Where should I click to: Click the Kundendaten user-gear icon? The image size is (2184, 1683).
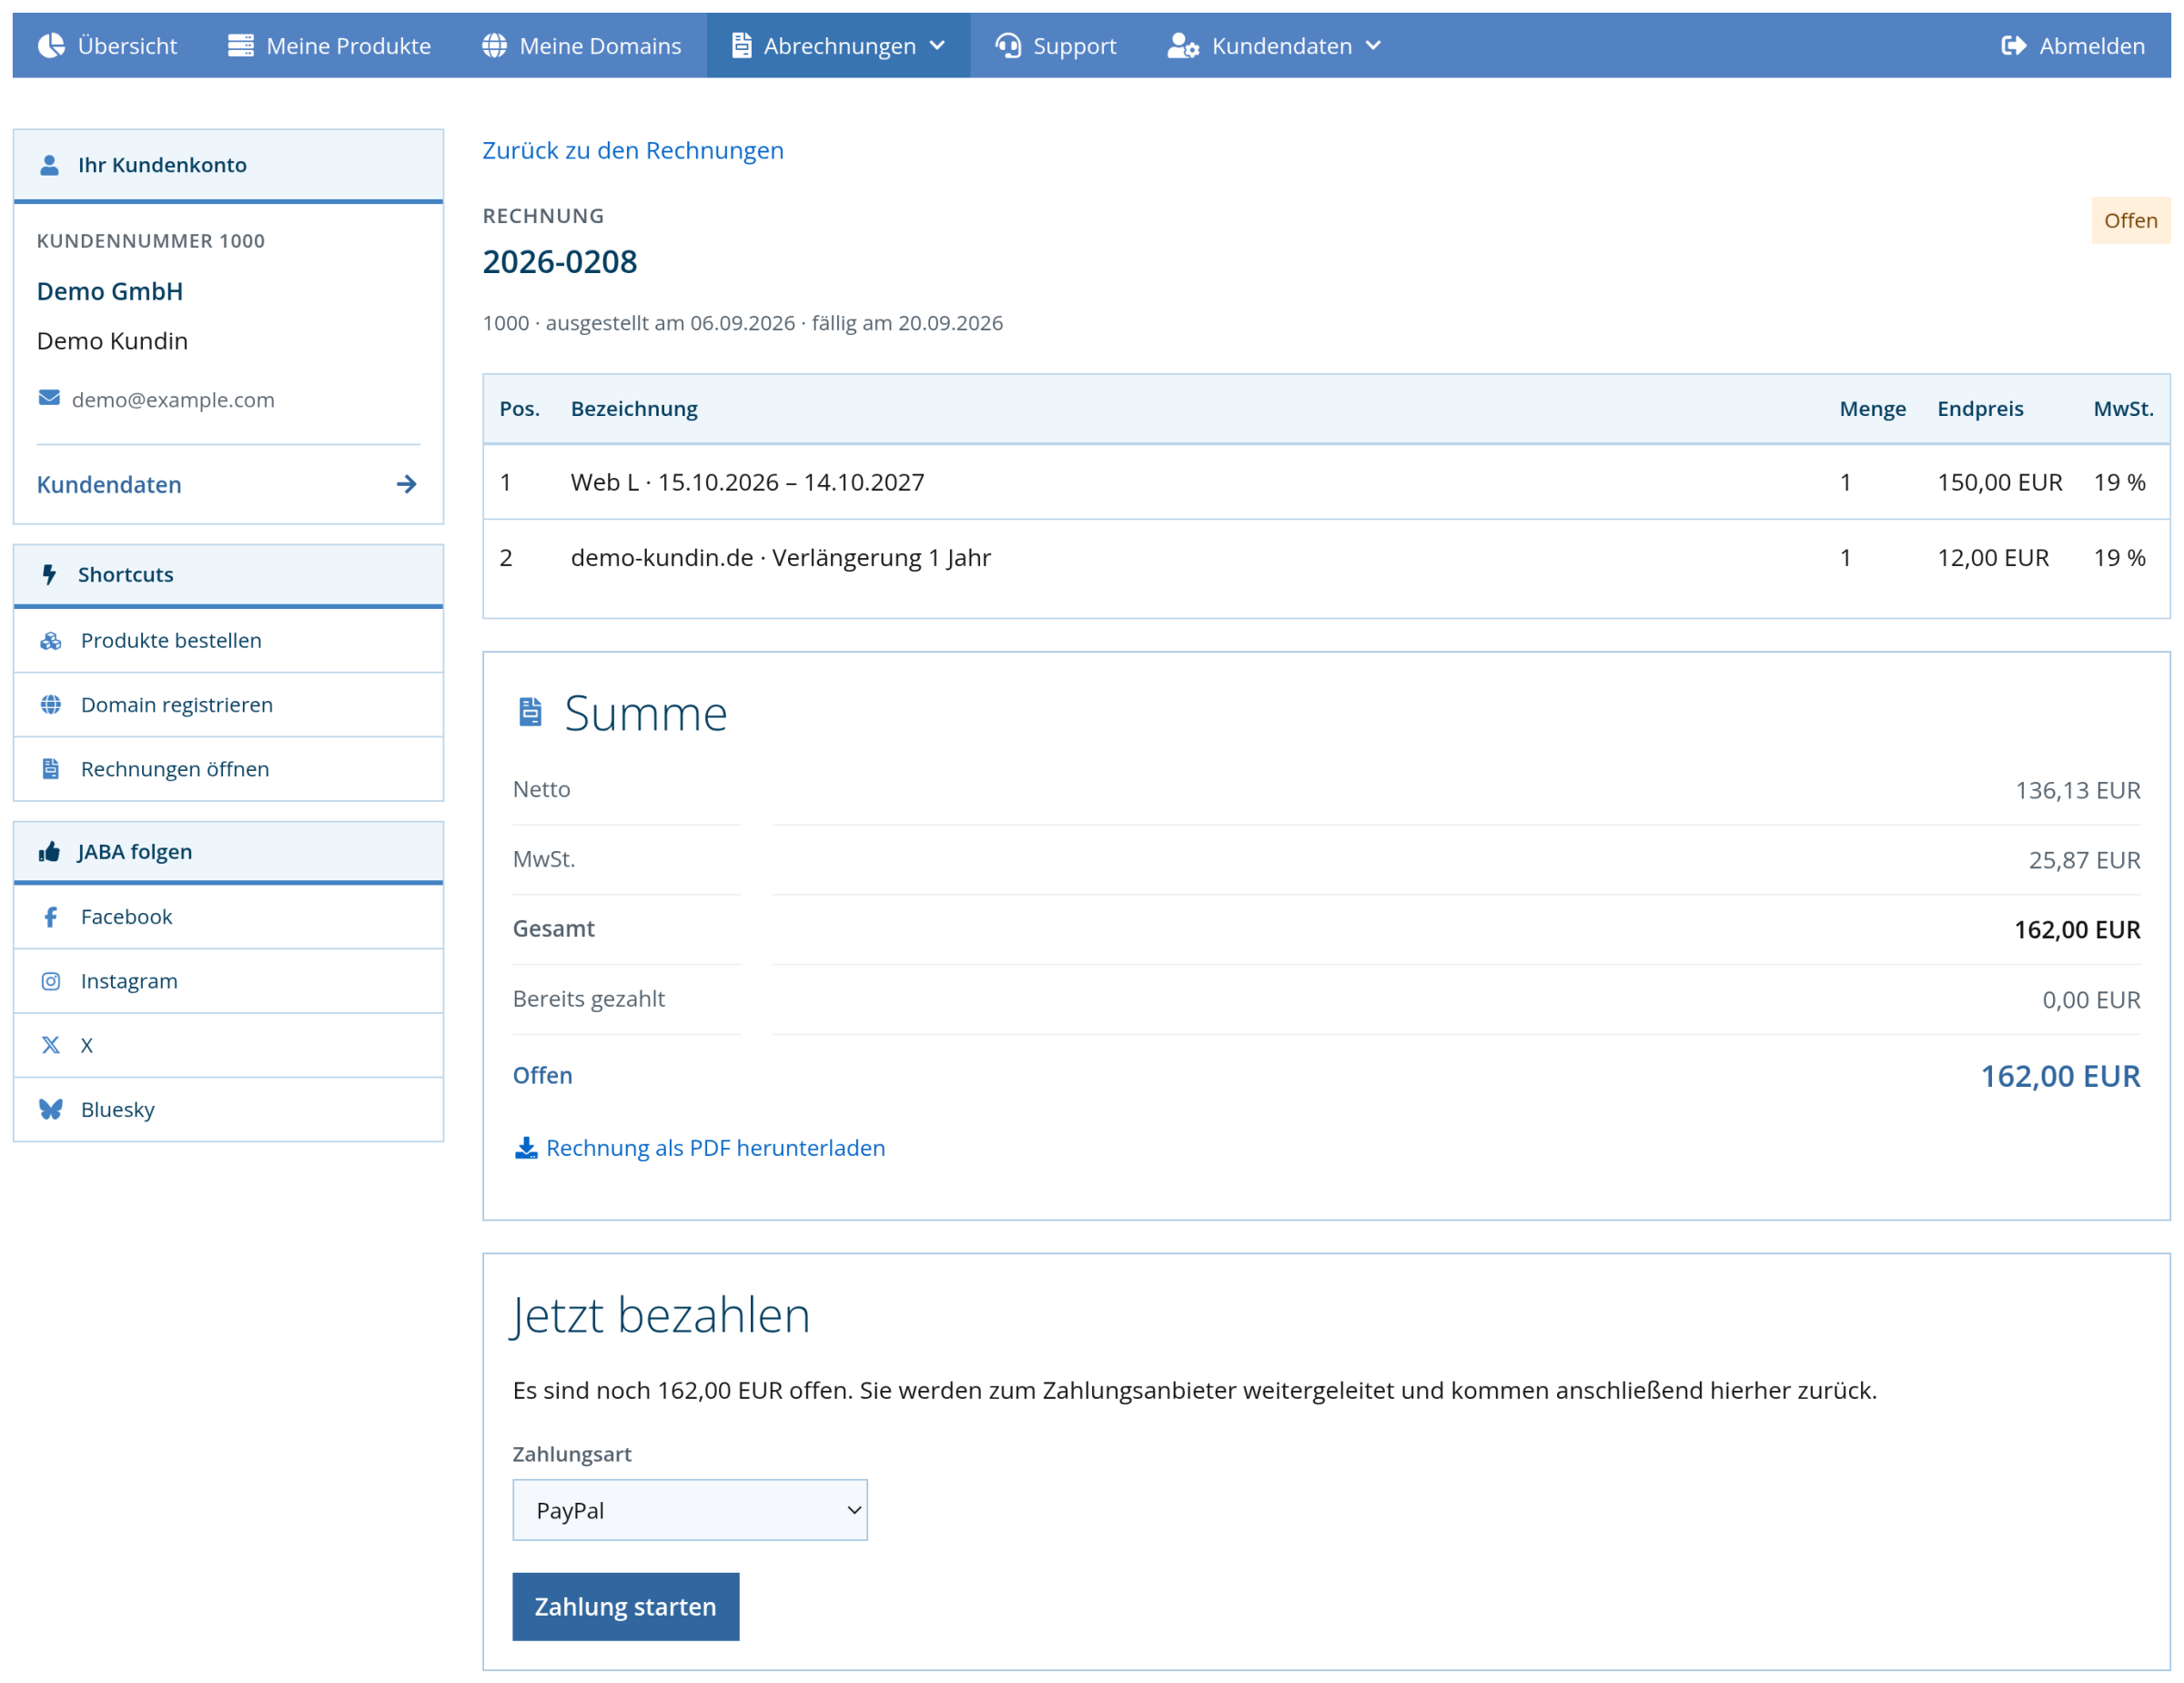pos(1183,45)
